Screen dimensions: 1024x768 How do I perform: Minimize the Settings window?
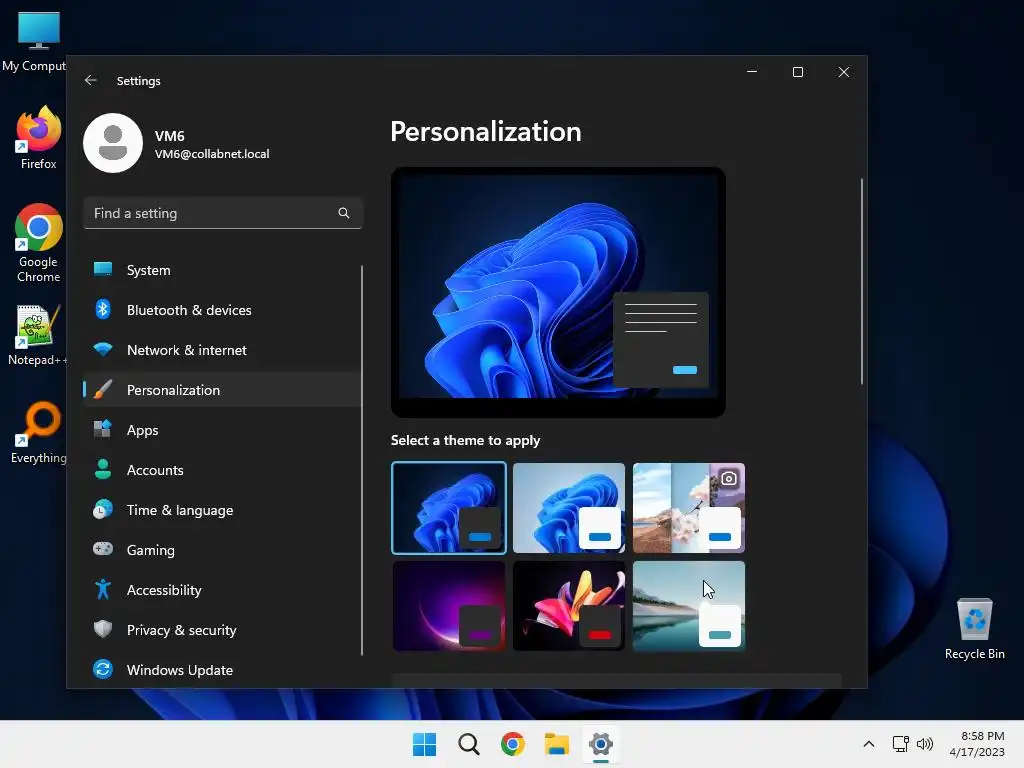752,72
